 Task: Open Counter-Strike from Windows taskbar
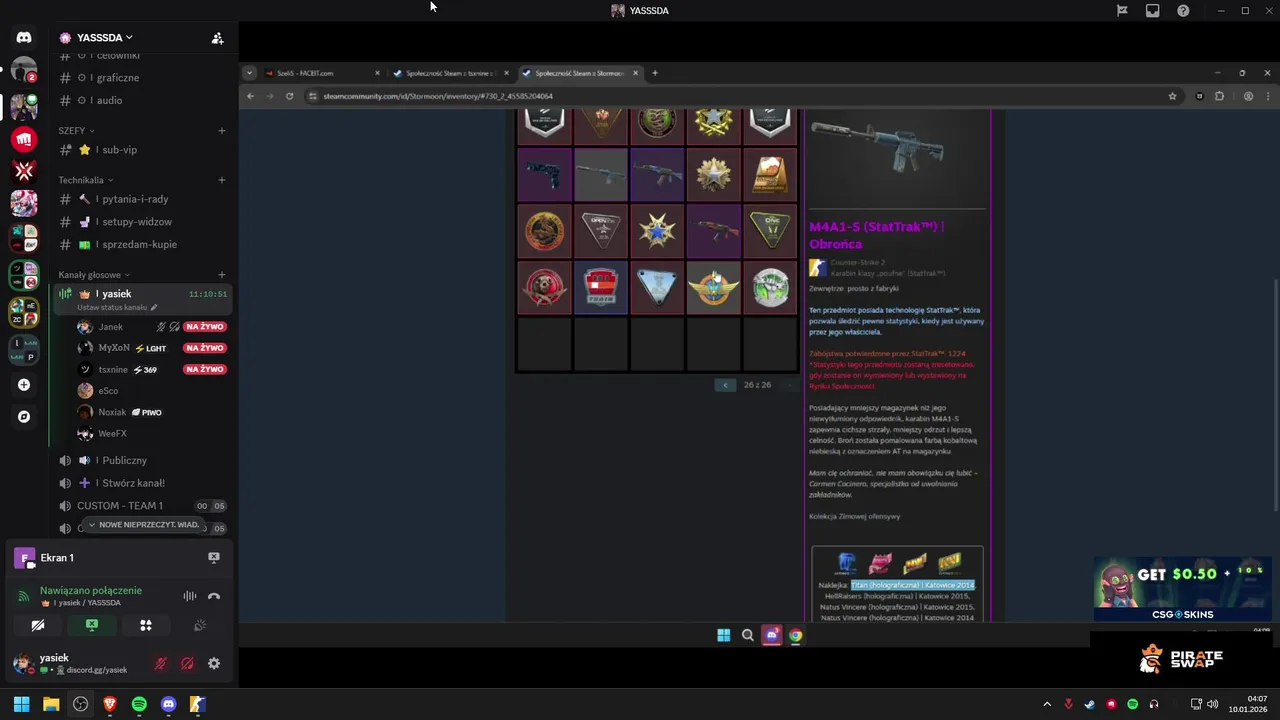197,704
